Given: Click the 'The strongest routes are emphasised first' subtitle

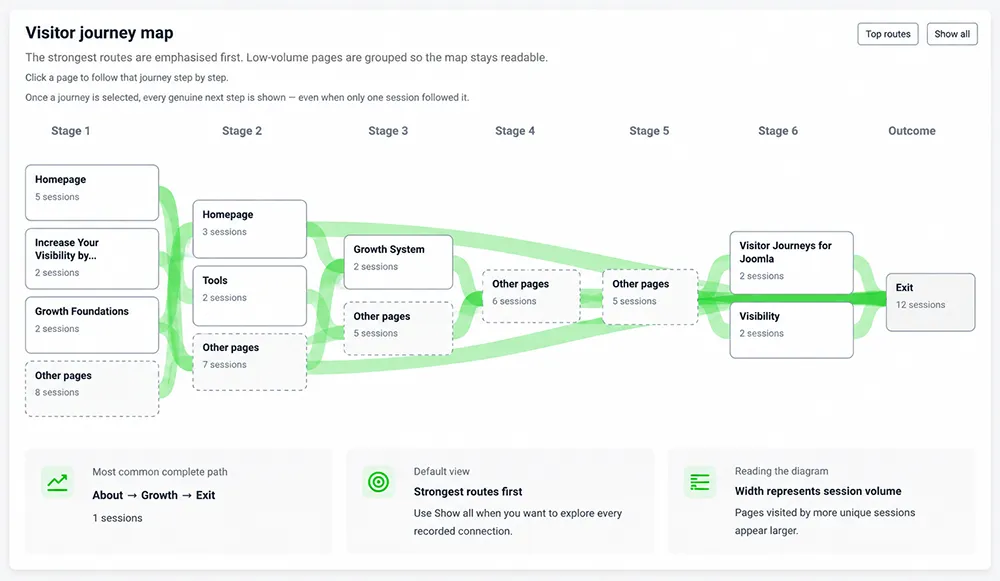Looking at the screenshot, I should tap(286, 57).
